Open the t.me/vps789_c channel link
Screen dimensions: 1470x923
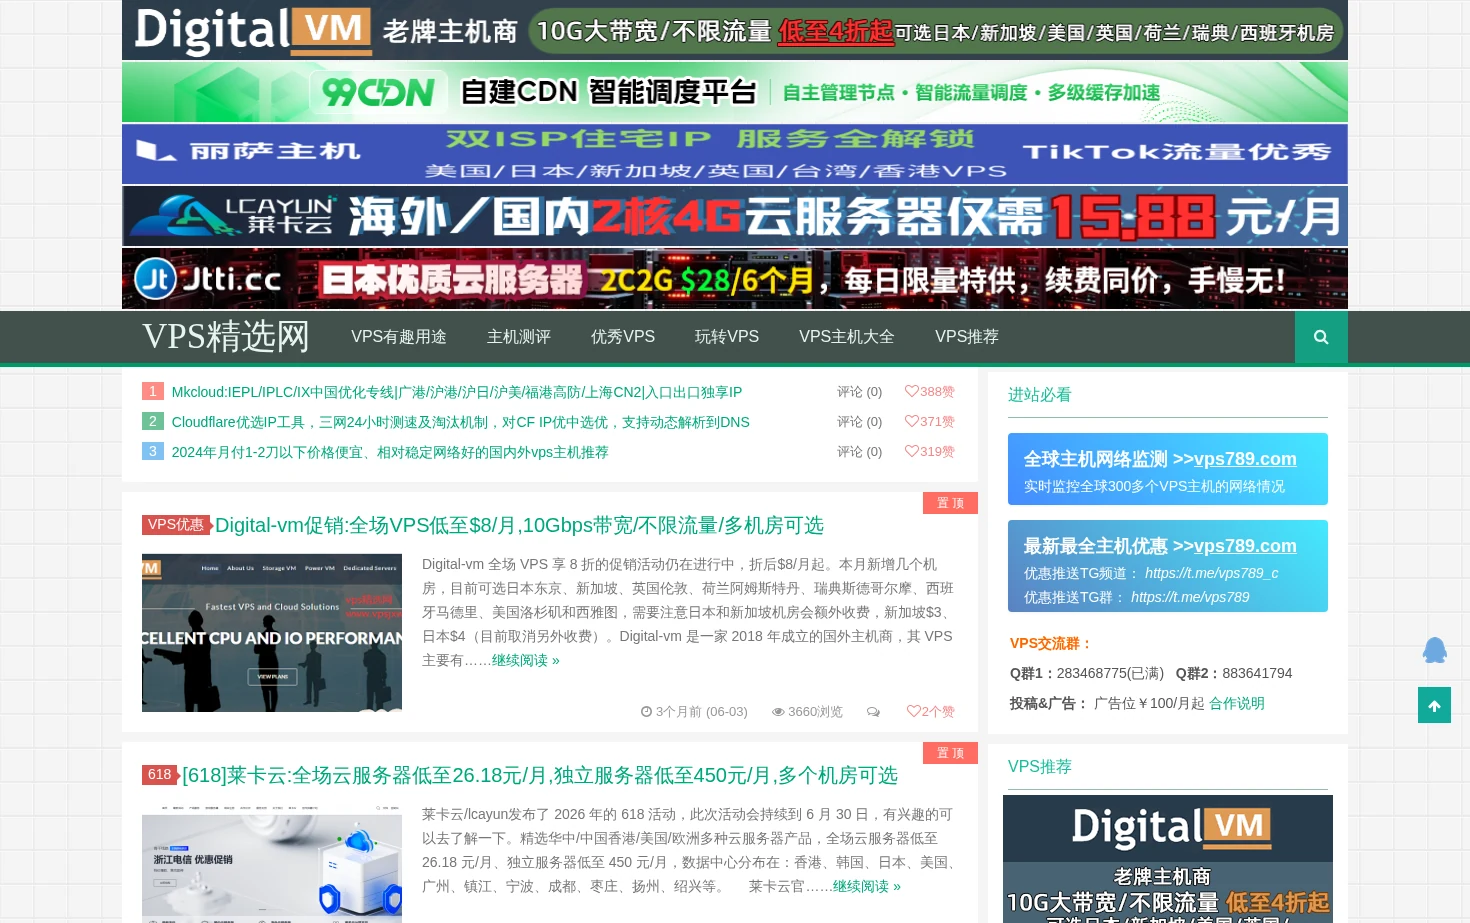(x=1212, y=573)
